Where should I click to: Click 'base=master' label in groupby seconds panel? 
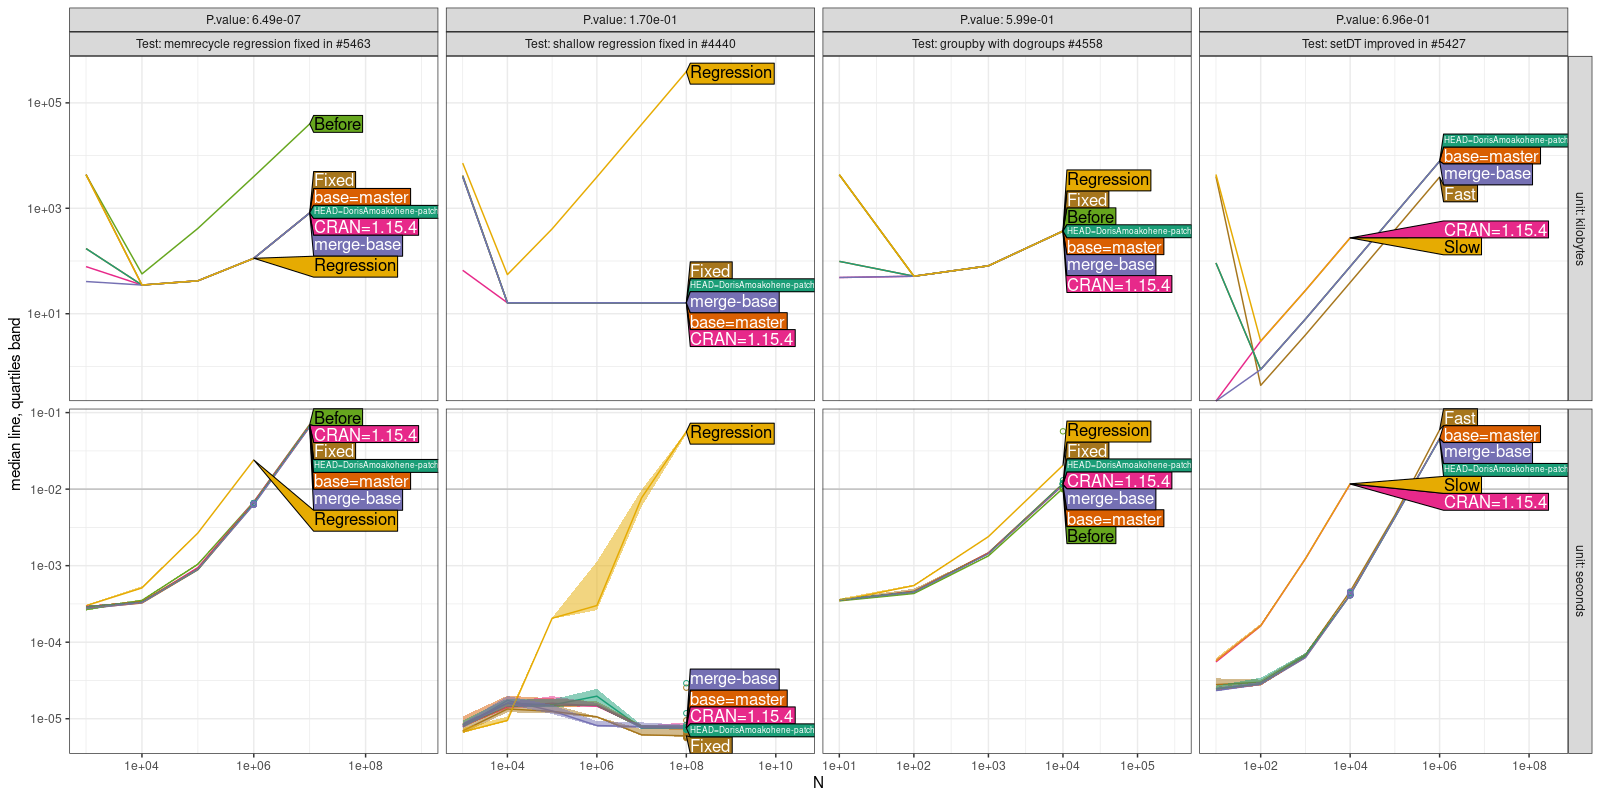(x=1114, y=519)
